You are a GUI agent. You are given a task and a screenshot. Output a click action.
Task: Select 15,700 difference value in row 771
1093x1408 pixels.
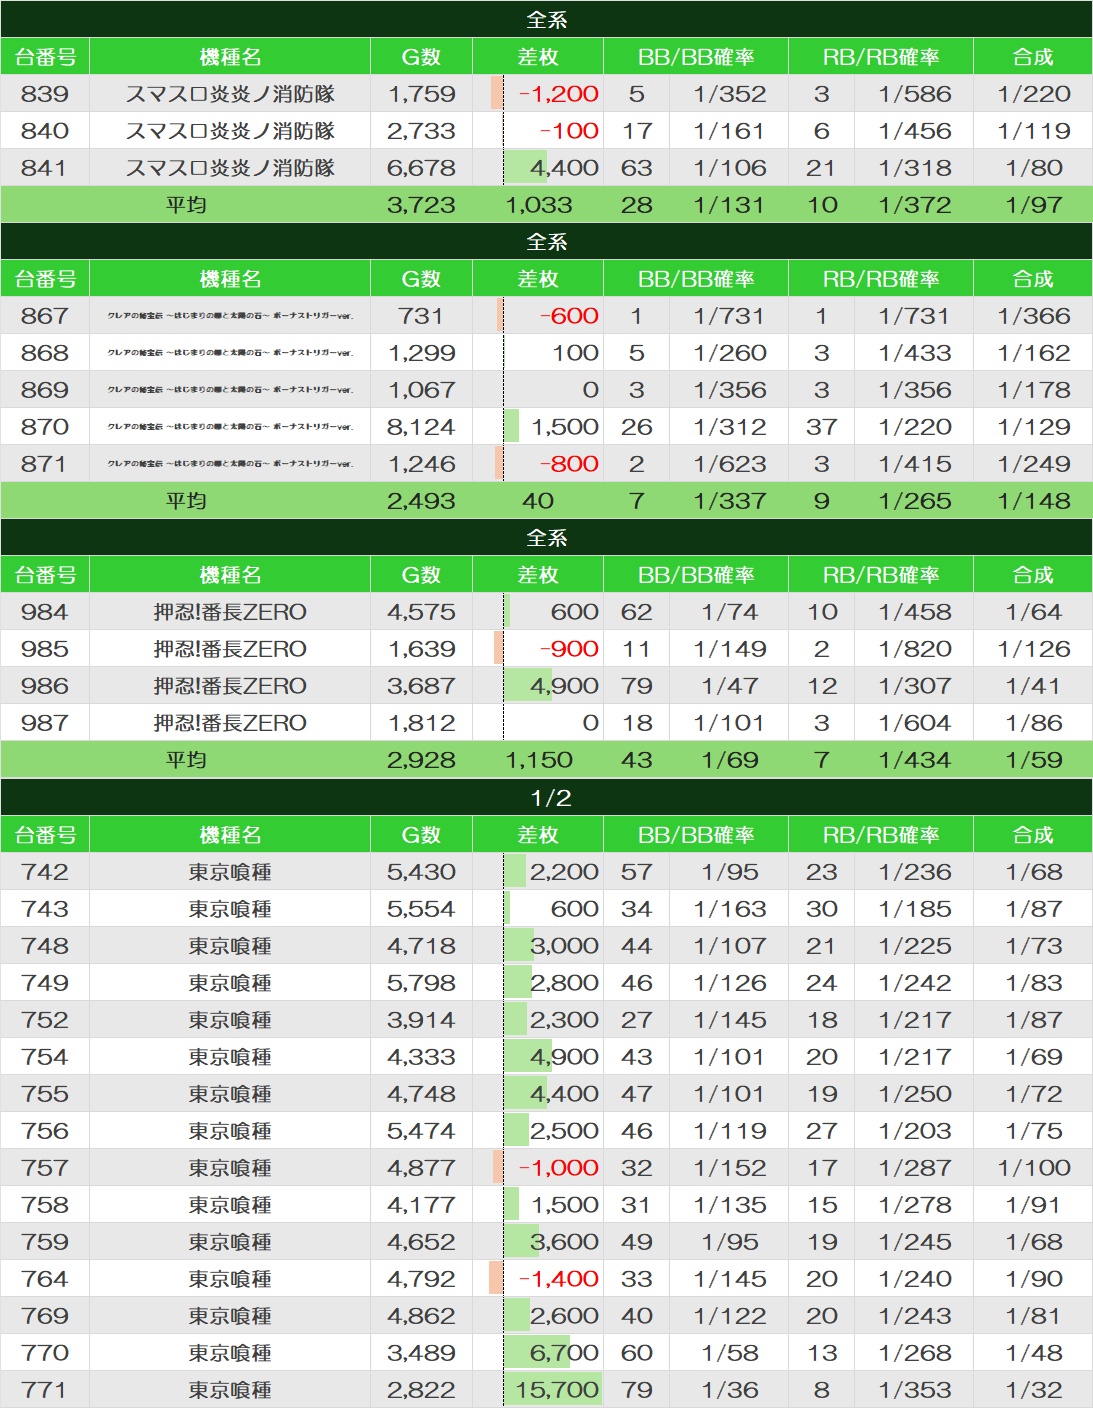[557, 1390]
